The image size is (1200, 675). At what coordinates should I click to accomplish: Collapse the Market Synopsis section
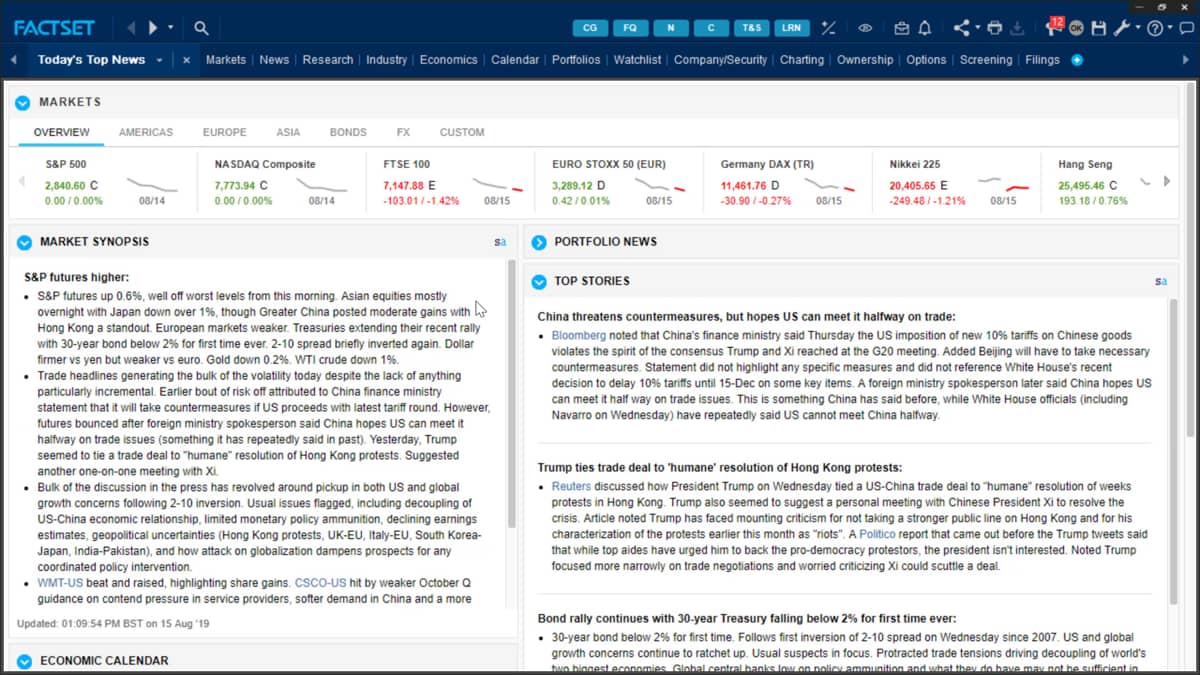pos(24,242)
